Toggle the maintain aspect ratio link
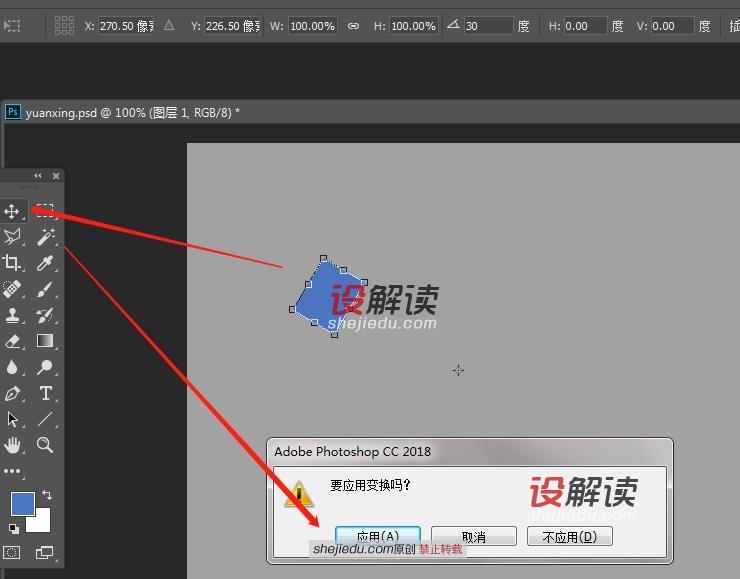 (x=353, y=26)
